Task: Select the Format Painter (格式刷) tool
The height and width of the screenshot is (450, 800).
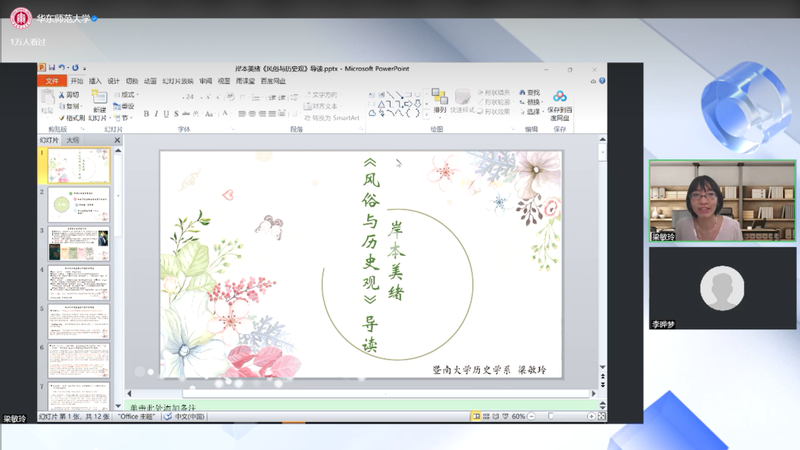Action: [x=70, y=118]
